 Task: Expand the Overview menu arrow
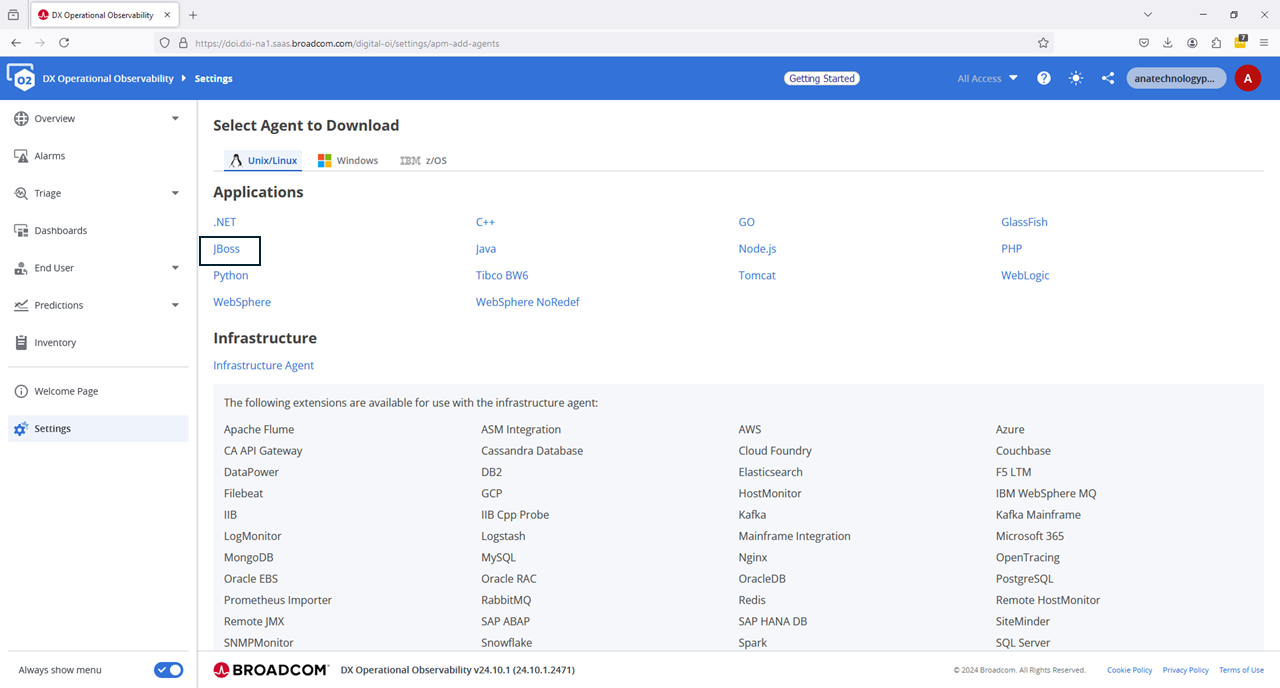(x=175, y=118)
